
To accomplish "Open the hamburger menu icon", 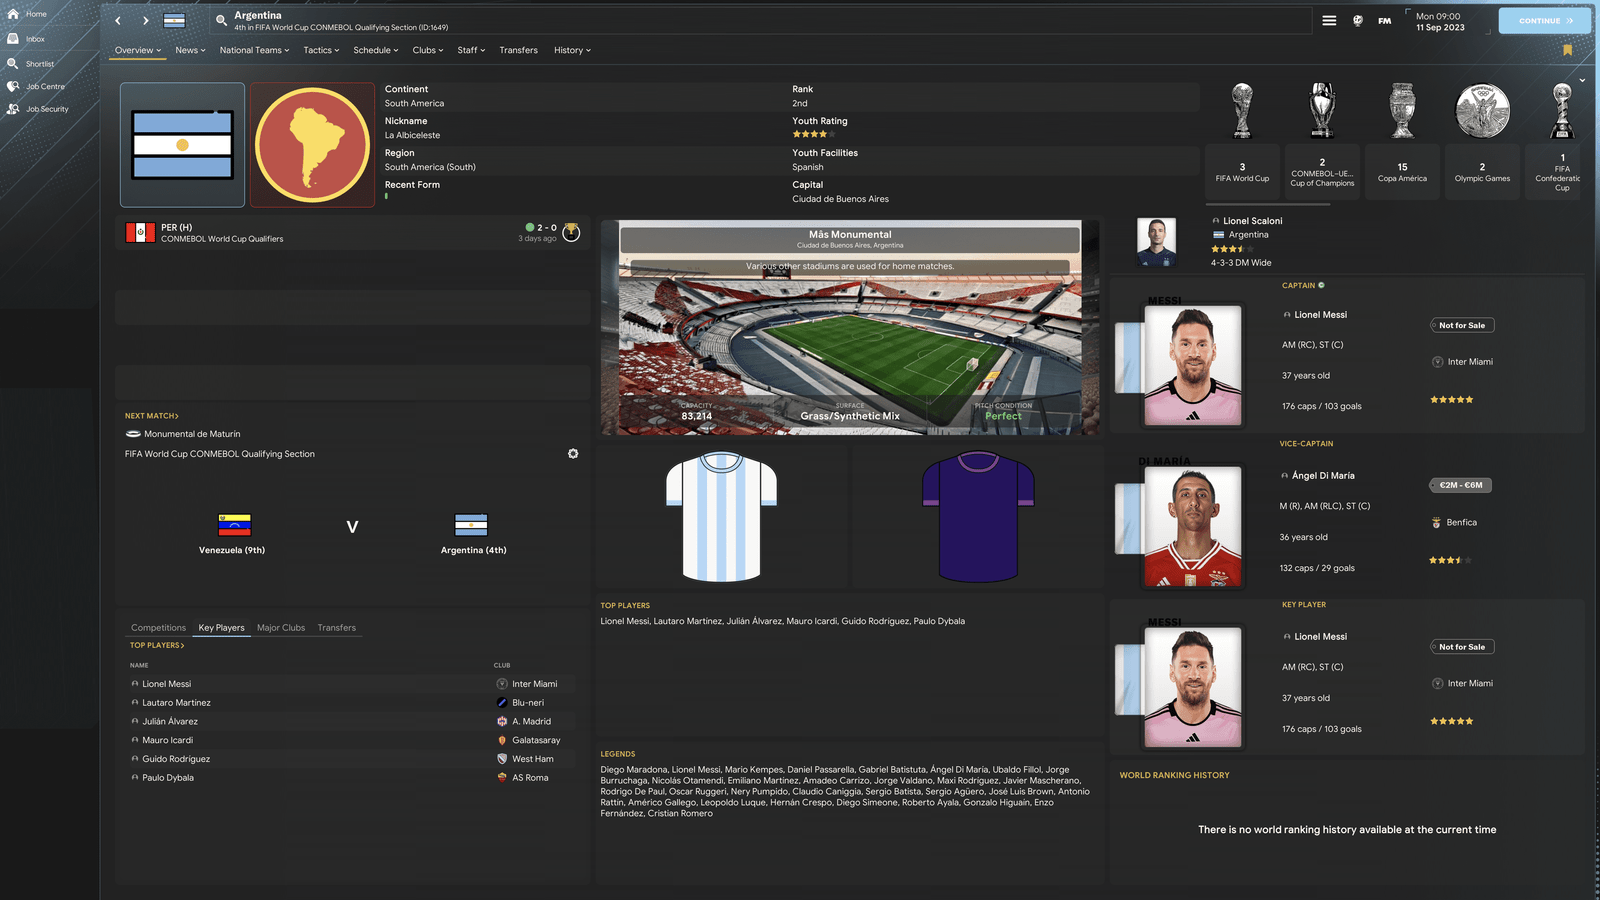I will pos(1329,20).
